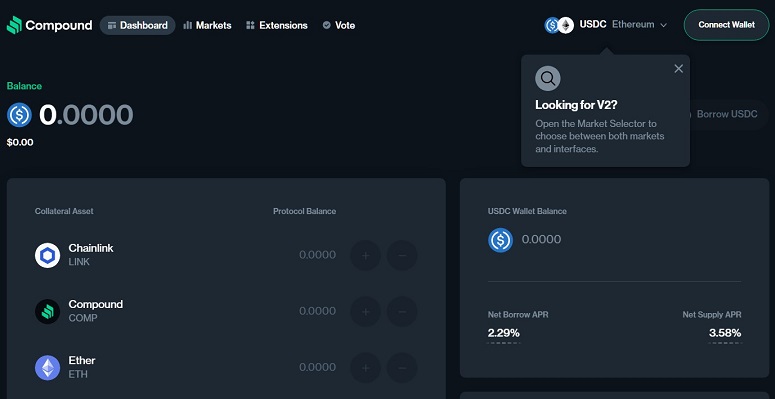Add Chainlink collateral with plus button
The height and width of the screenshot is (399, 775).
pos(366,255)
